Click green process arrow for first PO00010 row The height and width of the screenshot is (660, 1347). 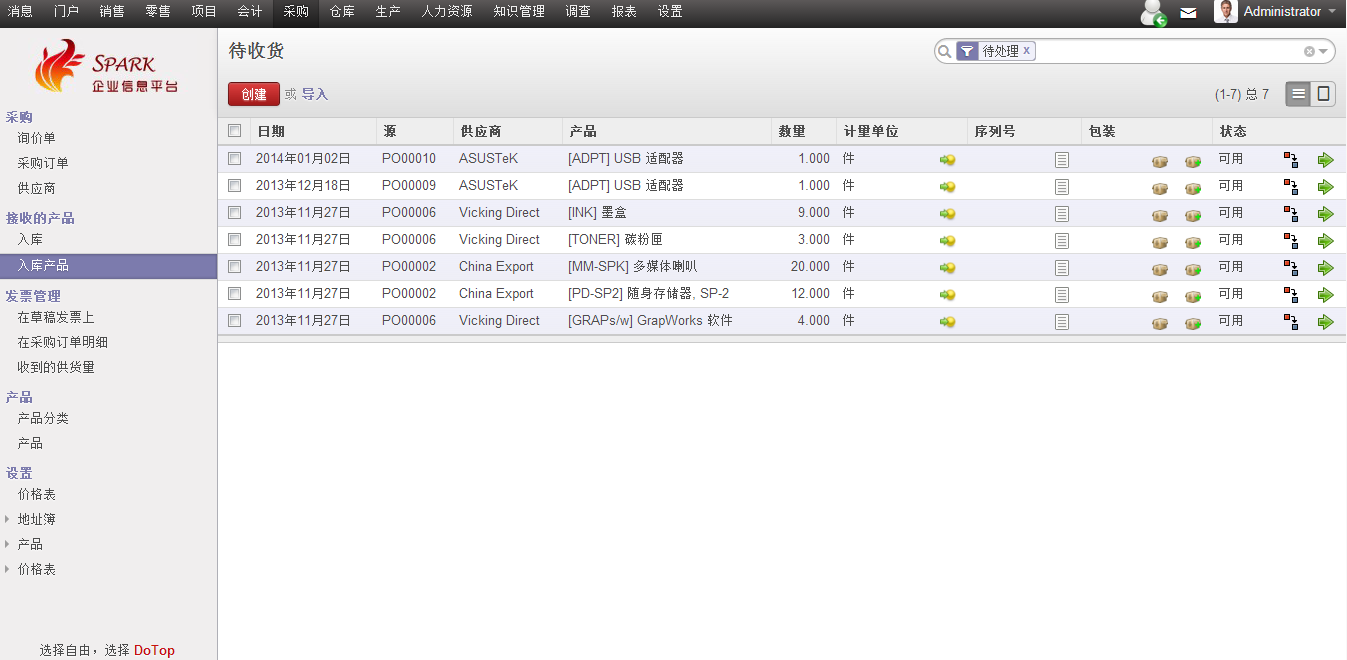[1325, 160]
